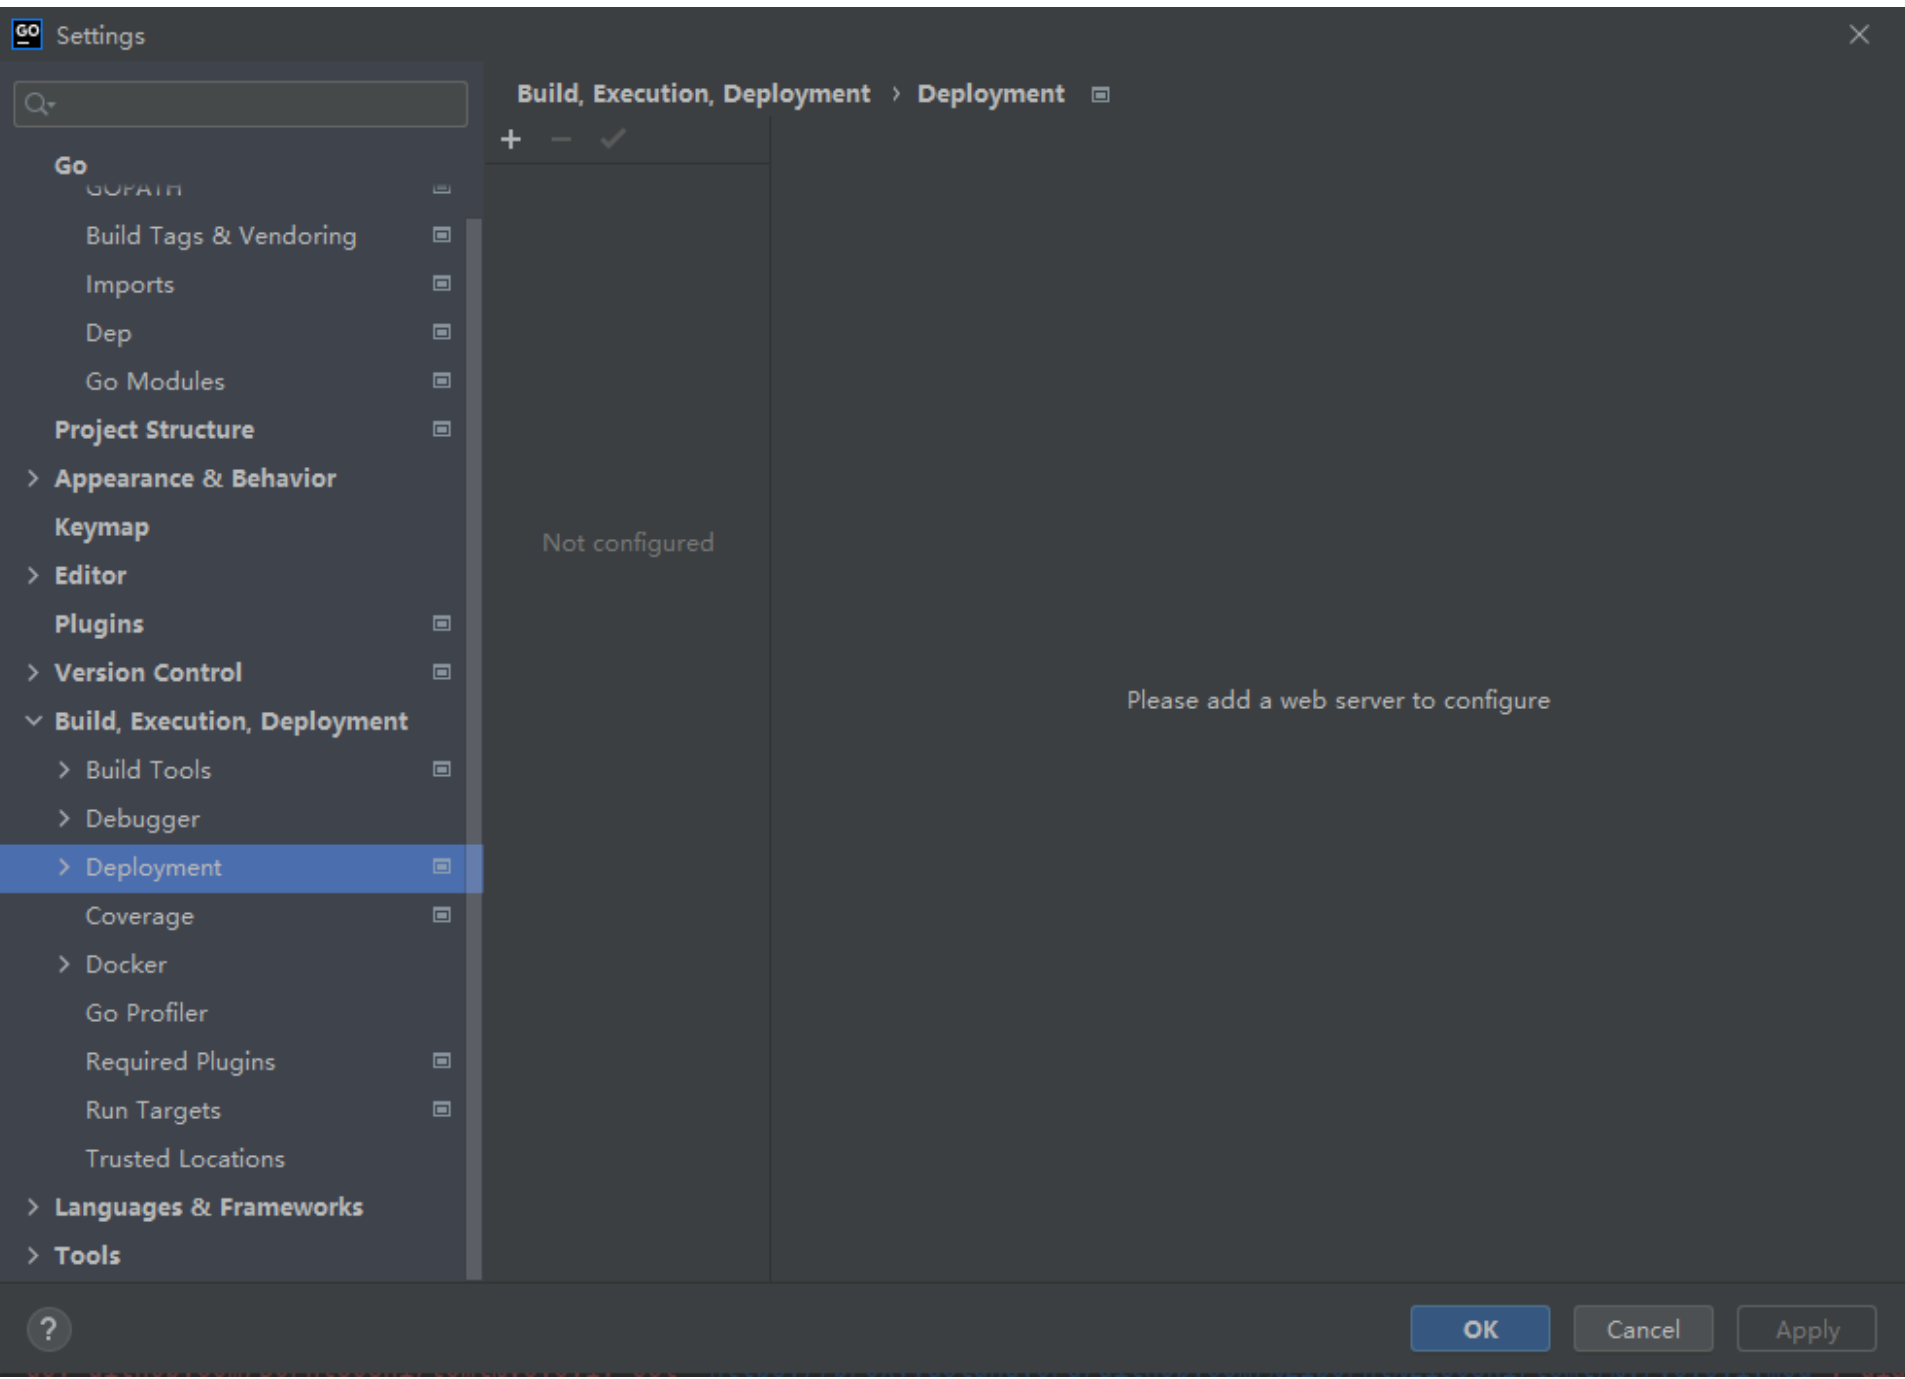Select Go Profiler settings
1905x1379 pixels.
146,1013
